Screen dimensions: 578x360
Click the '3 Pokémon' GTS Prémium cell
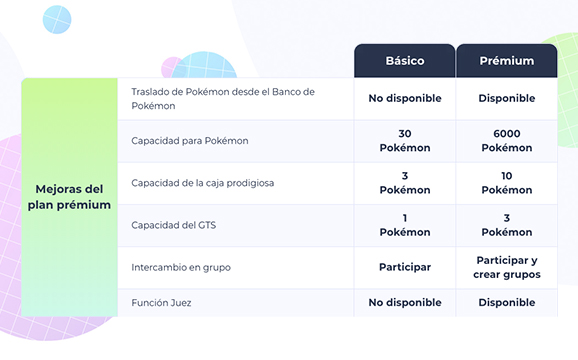pyautogui.click(x=506, y=225)
